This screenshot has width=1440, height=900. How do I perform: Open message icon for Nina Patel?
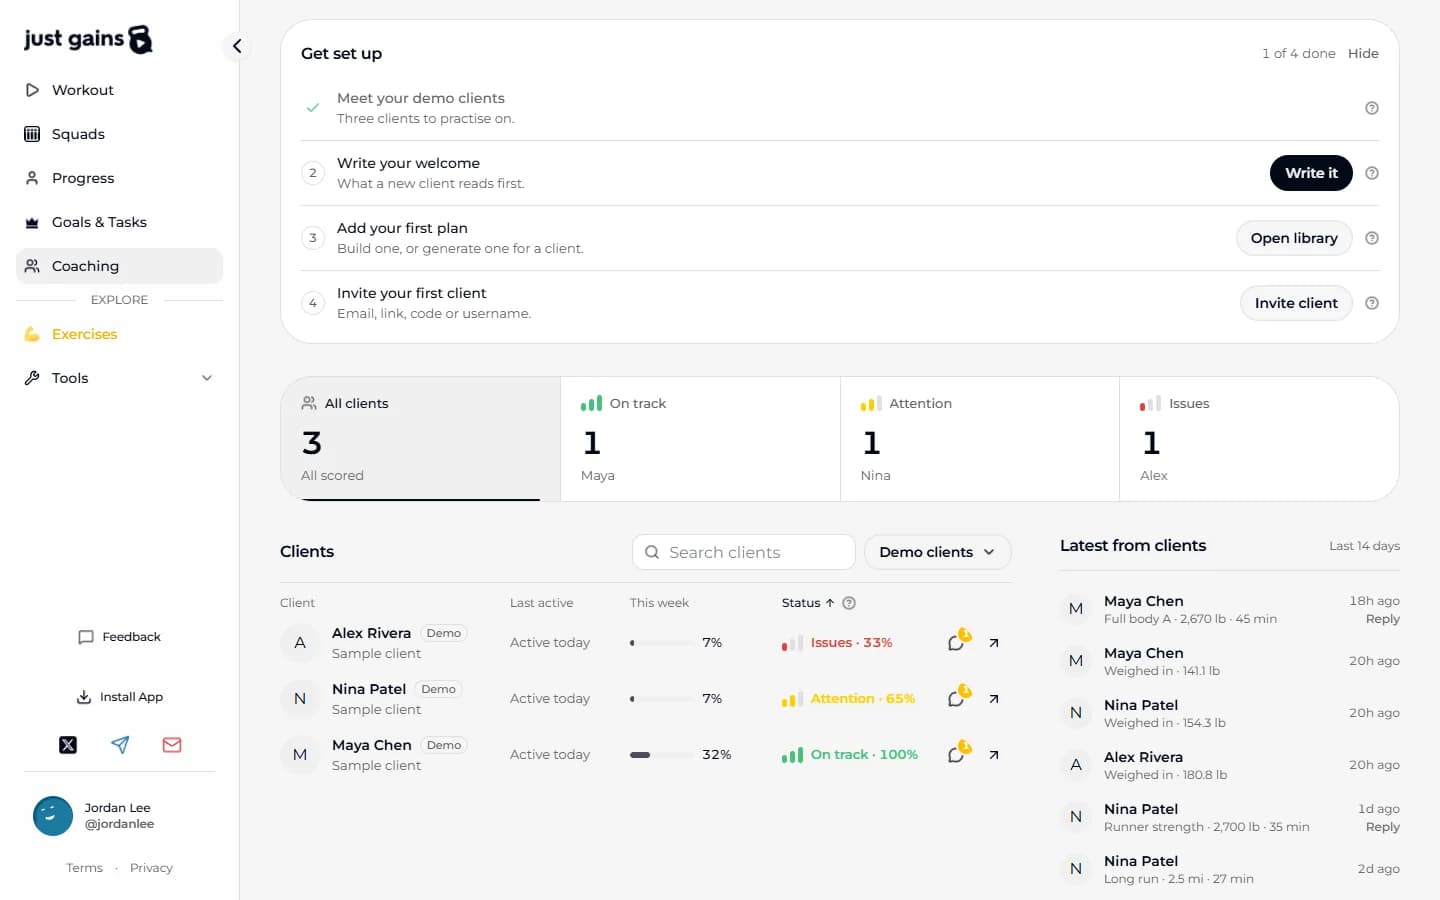[x=957, y=698]
